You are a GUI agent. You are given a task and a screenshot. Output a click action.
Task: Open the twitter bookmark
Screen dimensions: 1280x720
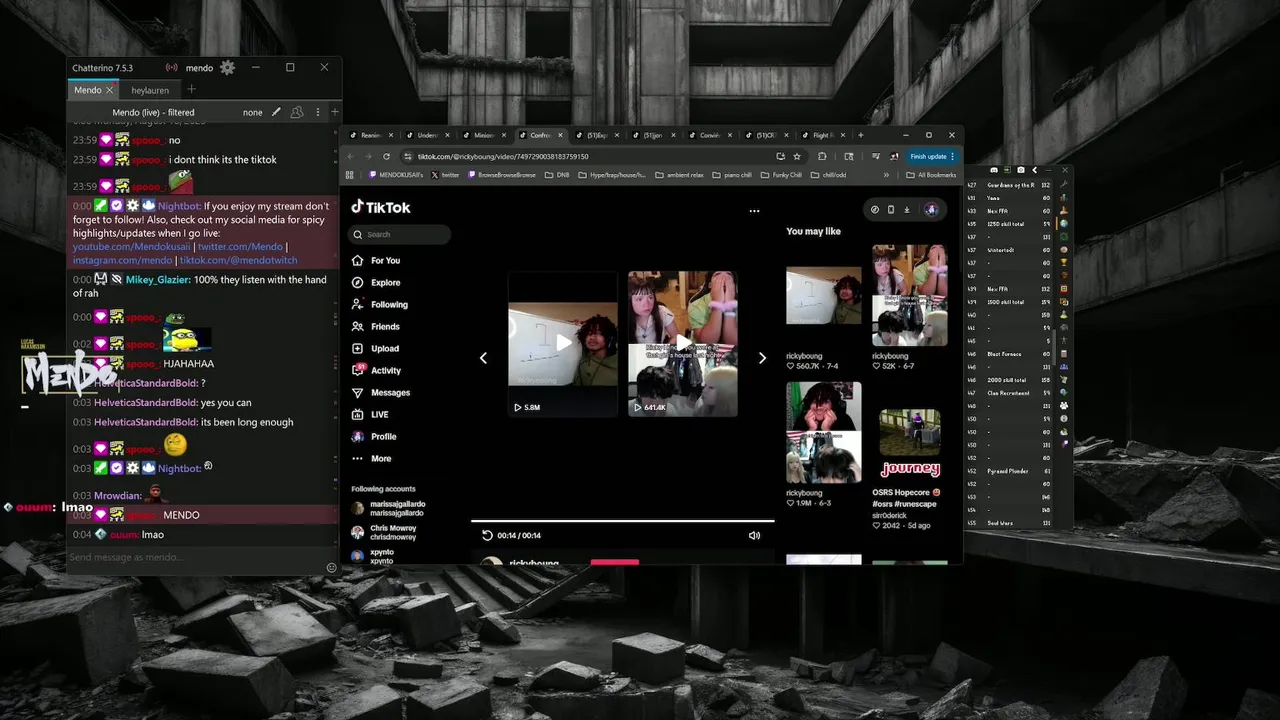[x=445, y=175]
